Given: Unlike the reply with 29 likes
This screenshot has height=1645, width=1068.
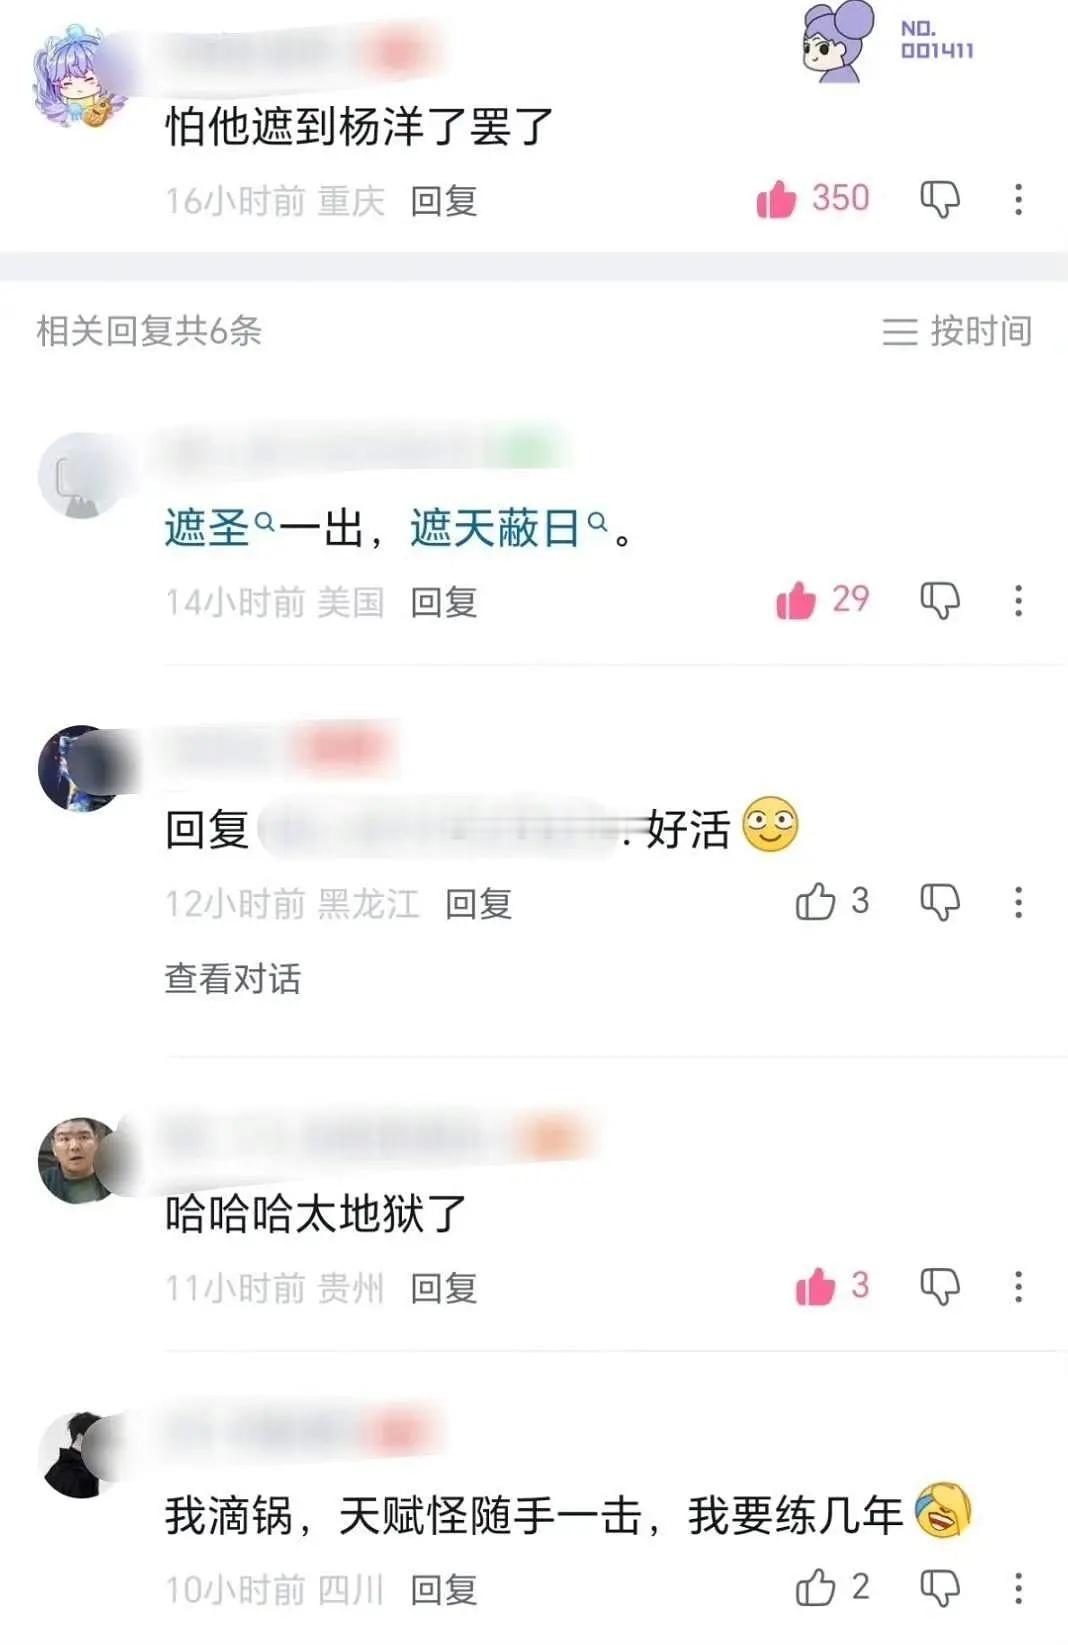Looking at the screenshot, I should tap(796, 600).
